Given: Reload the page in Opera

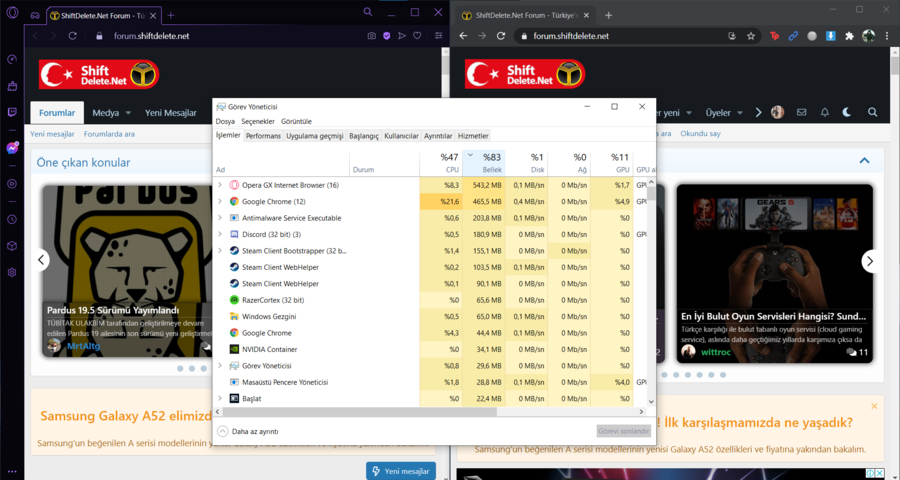Looking at the screenshot, I should click(72, 36).
